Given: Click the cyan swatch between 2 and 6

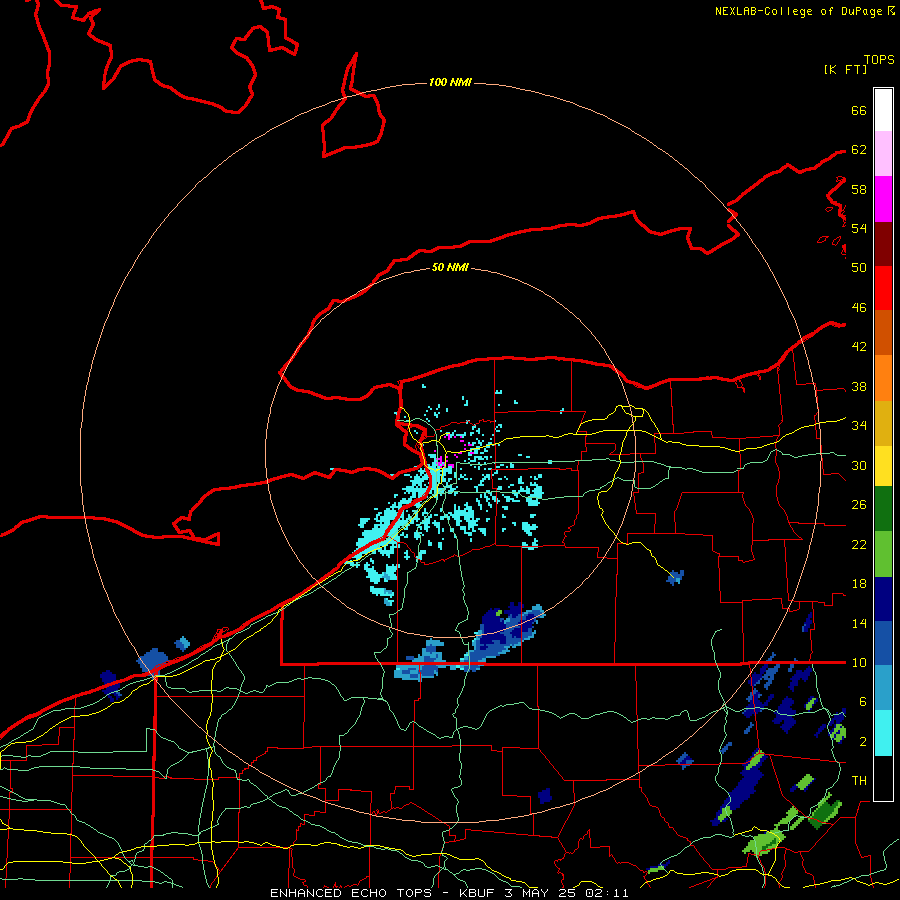Looking at the screenshot, I should click(883, 733).
